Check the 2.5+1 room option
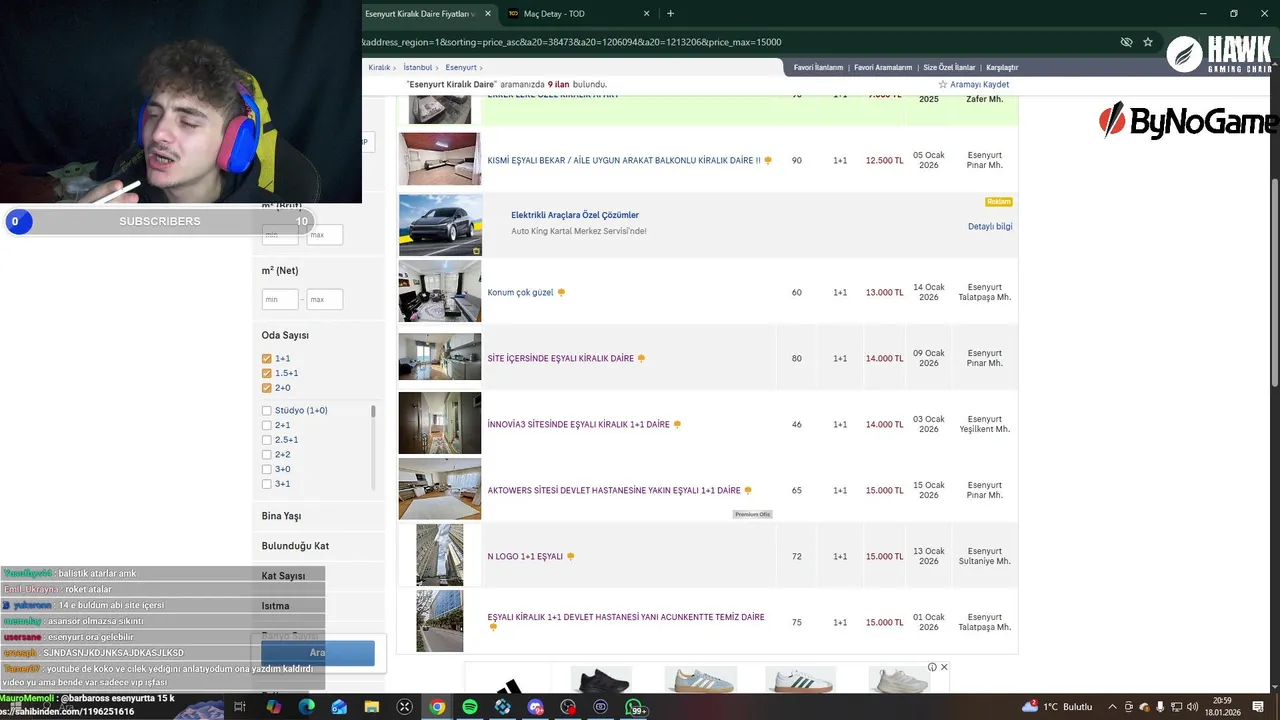 coord(267,440)
